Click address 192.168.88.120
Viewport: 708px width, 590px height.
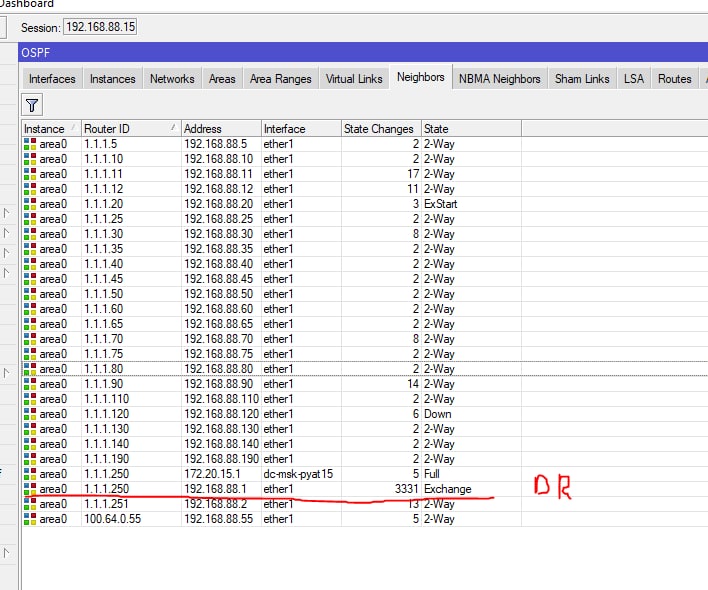pos(221,414)
